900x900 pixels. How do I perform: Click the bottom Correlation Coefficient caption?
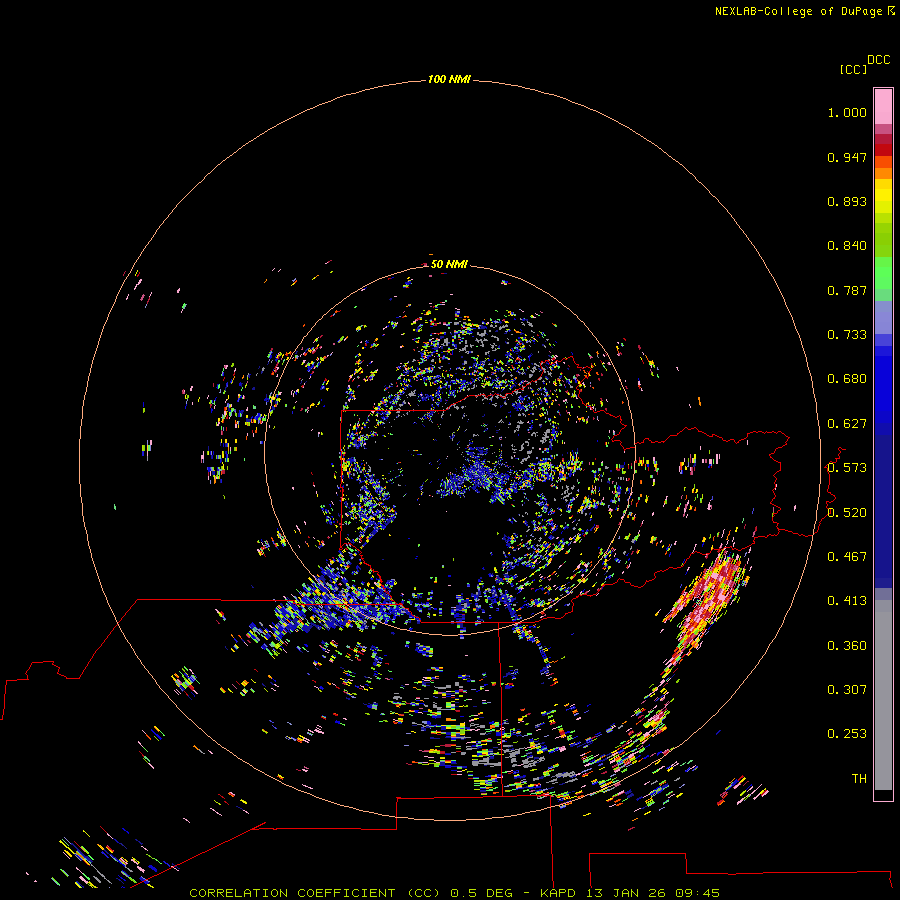(454, 893)
